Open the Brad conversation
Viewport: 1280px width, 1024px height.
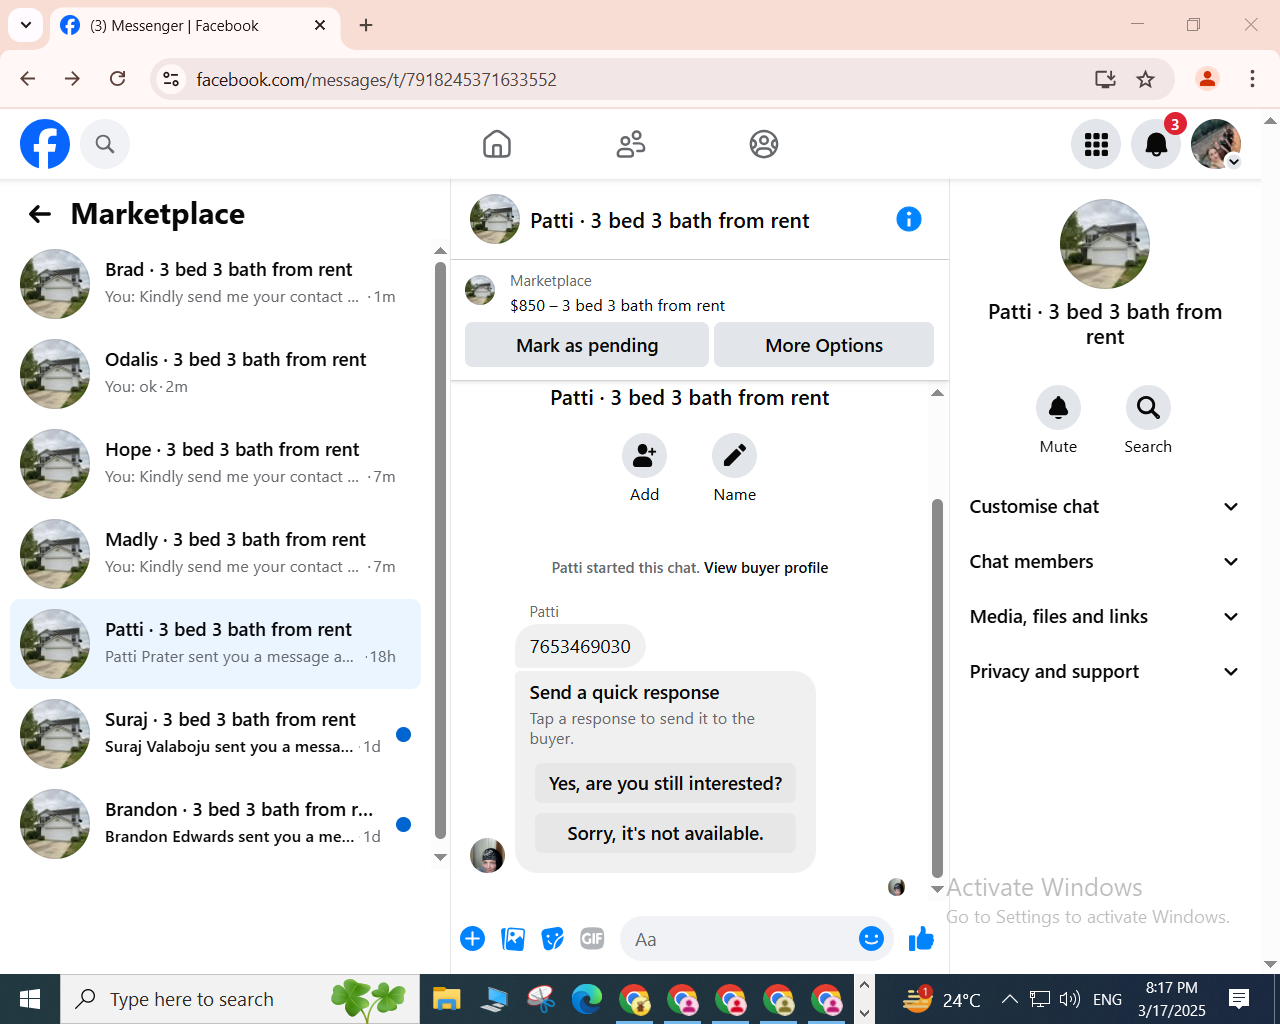point(216,284)
